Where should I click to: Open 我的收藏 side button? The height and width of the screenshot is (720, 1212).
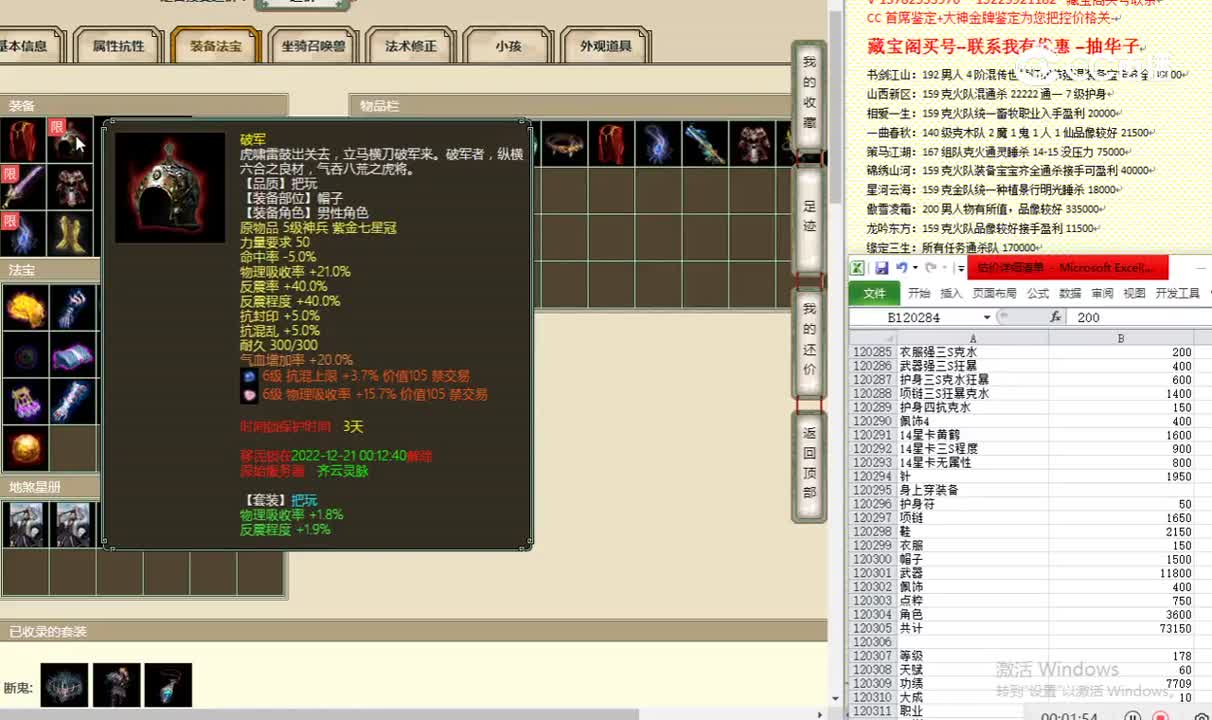809,96
